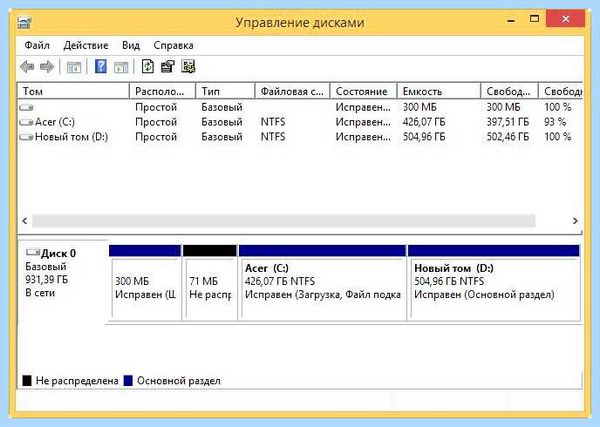
Task: Click the NTFS cell in Acer (C:) row
Action: tap(273, 122)
